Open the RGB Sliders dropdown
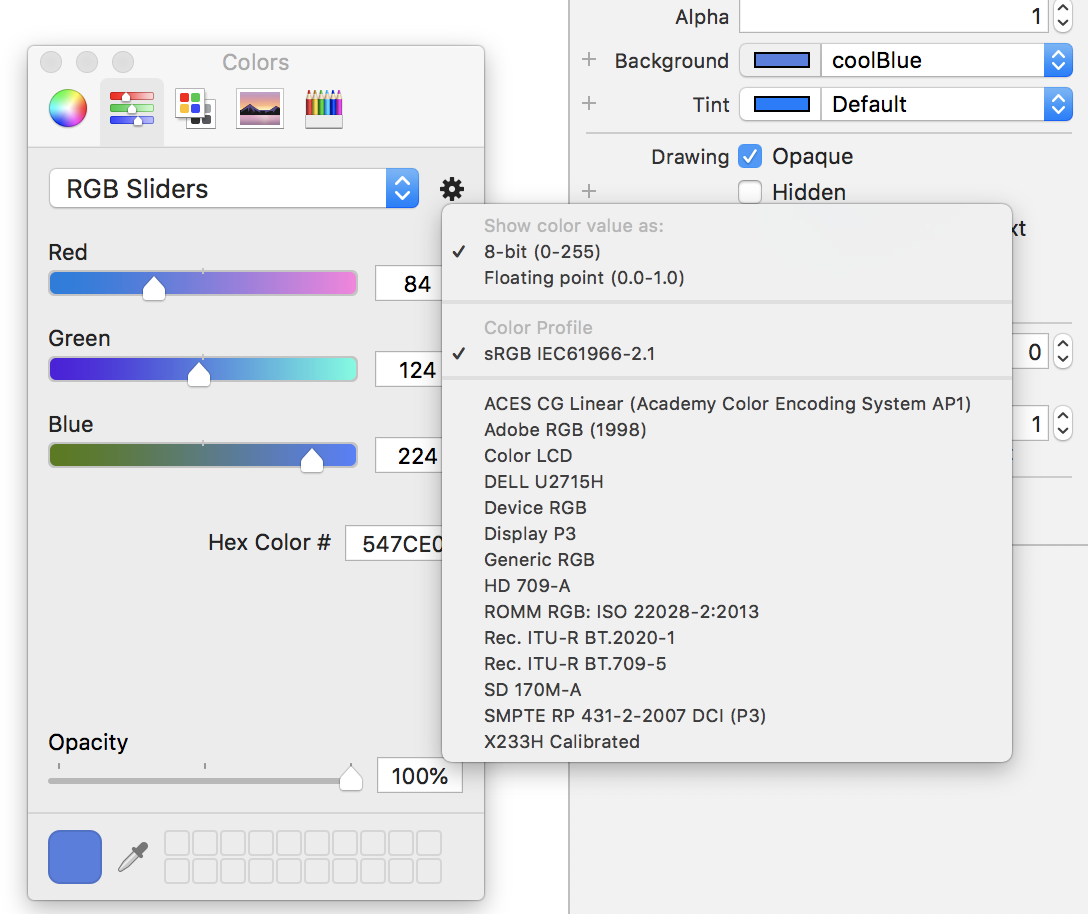Viewport: 1088px width, 914px height. click(402, 188)
